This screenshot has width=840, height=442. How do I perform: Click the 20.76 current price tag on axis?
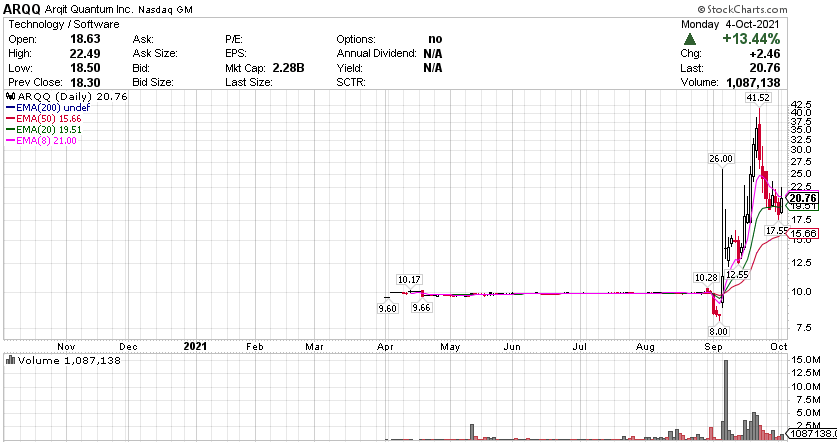[x=804, y=198]
